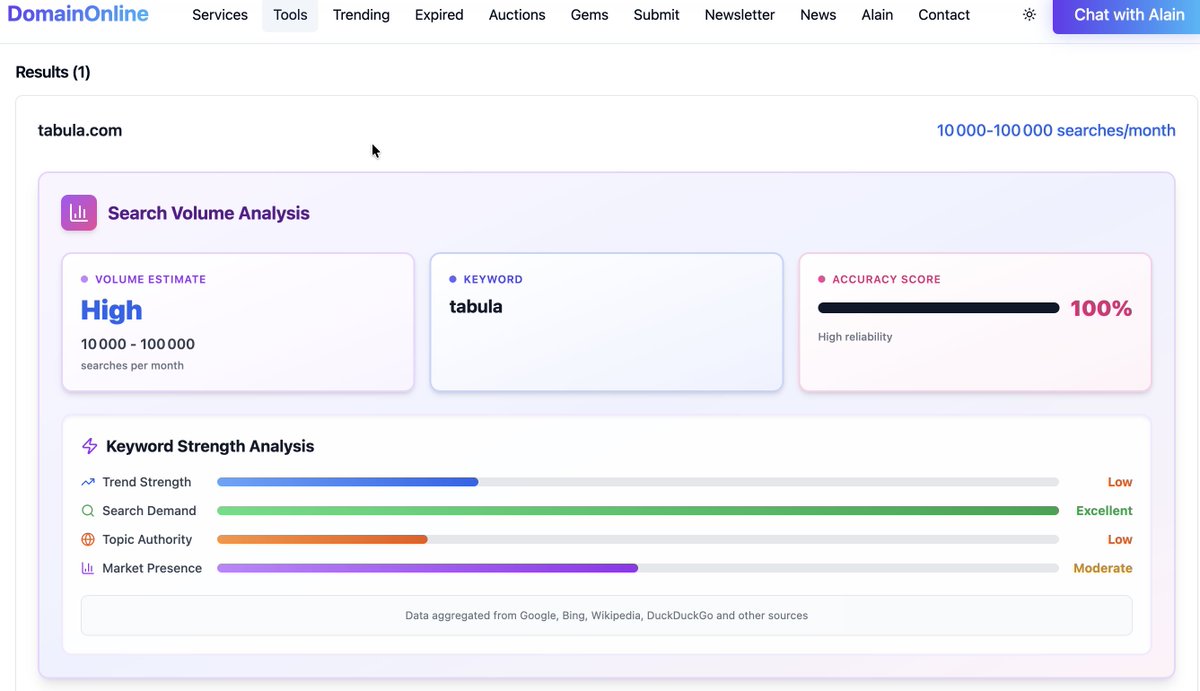Click the High reliability label
This screenshot has height=691, width=1200.
point(855,337)
